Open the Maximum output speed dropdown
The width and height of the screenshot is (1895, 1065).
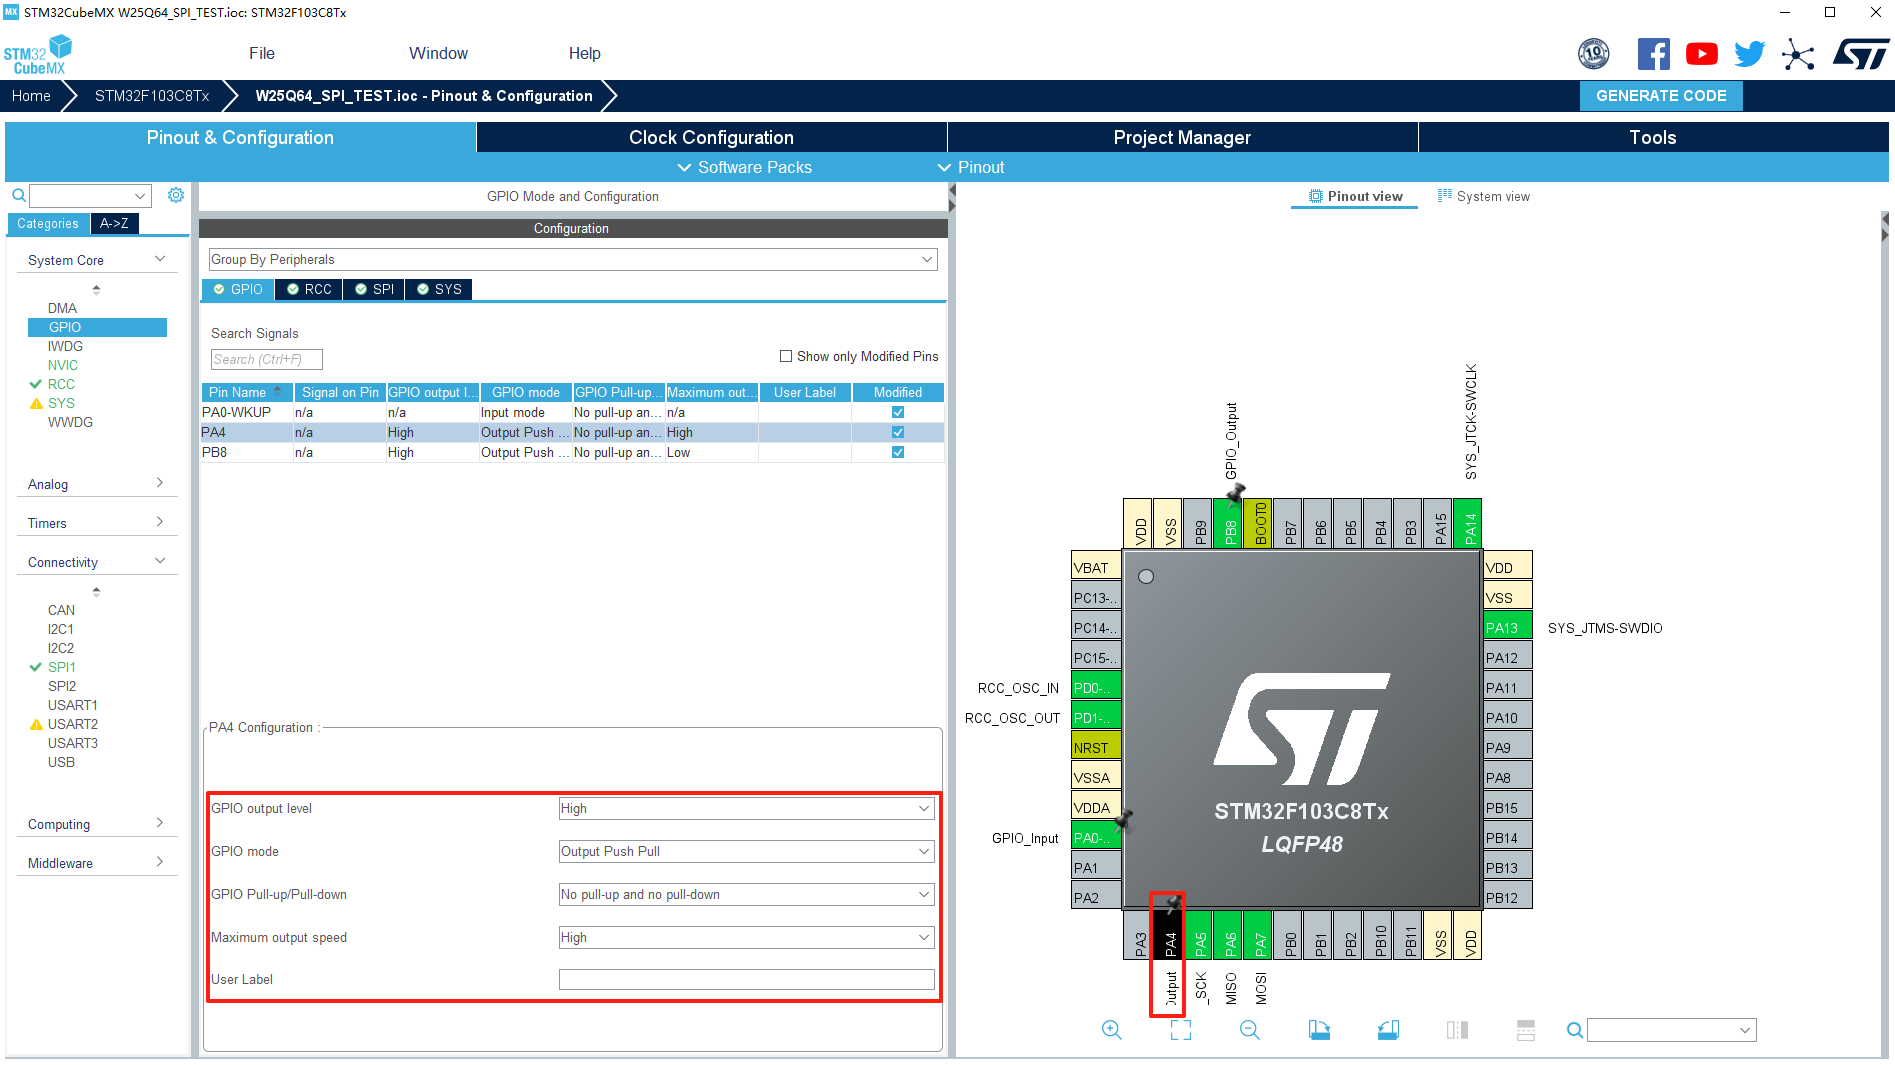746,937
